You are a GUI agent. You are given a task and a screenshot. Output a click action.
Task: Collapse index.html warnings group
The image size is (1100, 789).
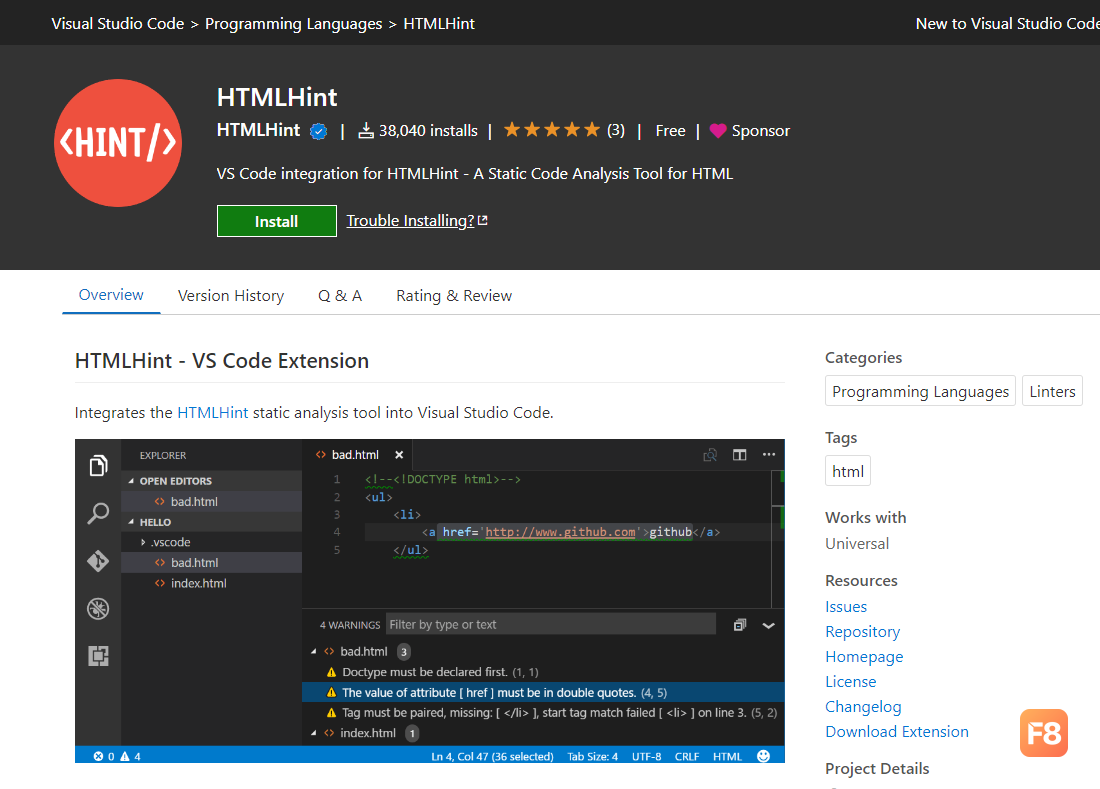point(314,733)
